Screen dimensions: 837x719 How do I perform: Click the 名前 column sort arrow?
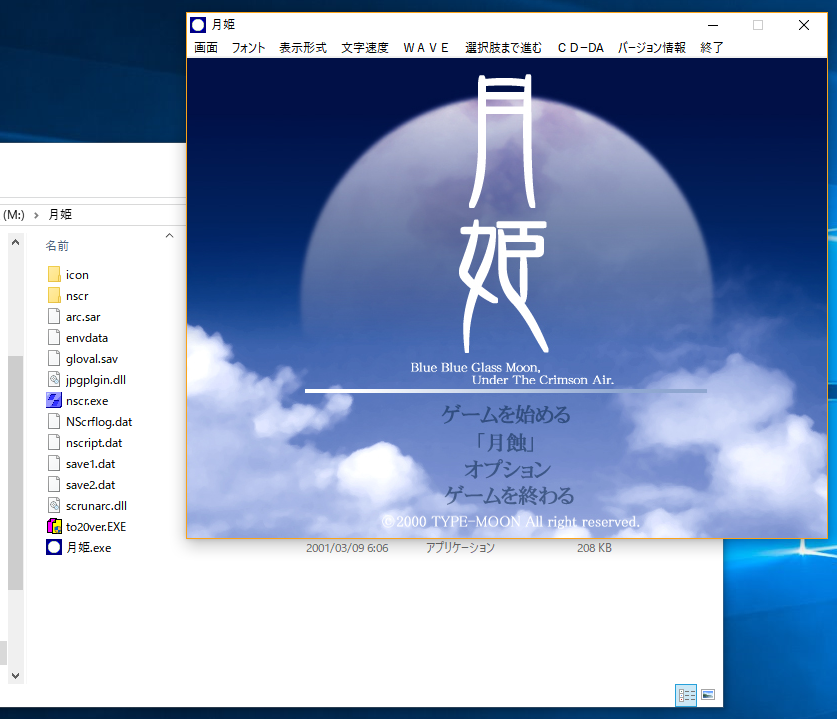coord(169,236)
